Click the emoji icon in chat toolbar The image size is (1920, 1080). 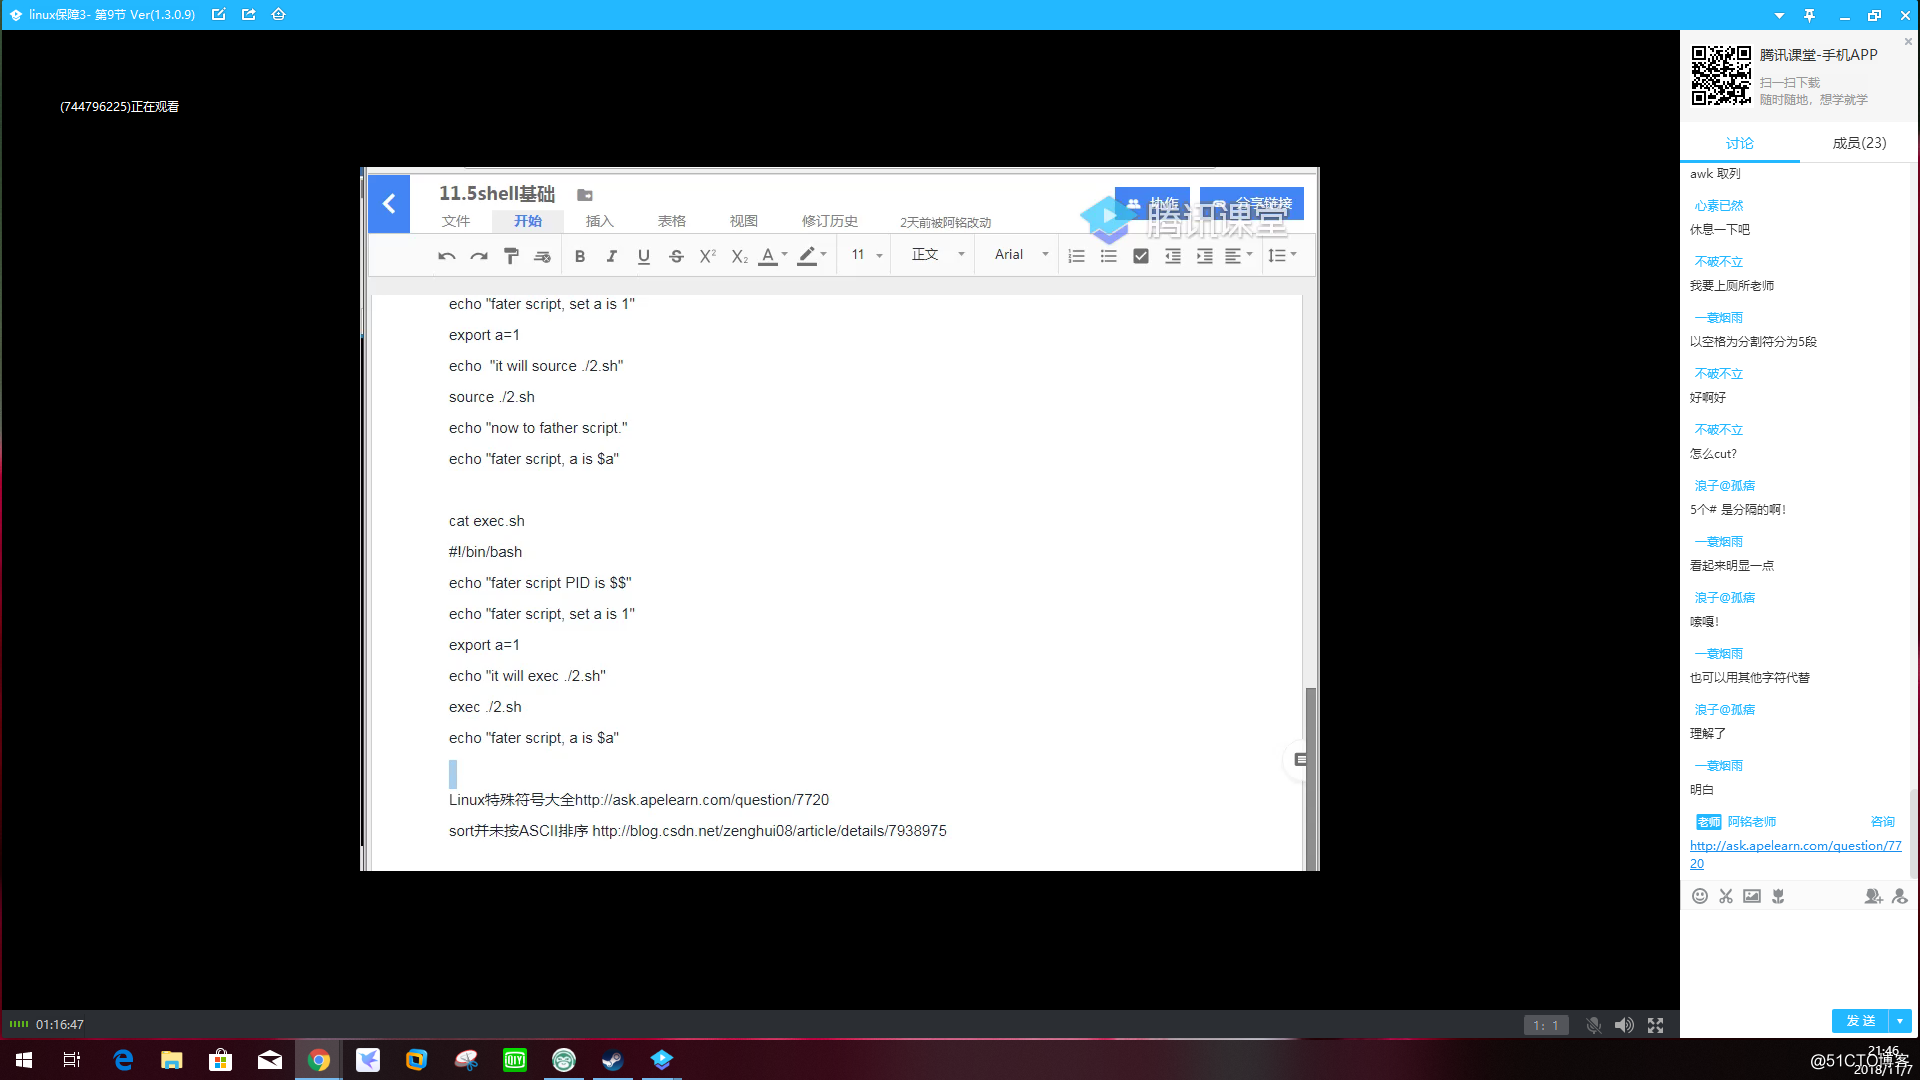pos(1699,896)
